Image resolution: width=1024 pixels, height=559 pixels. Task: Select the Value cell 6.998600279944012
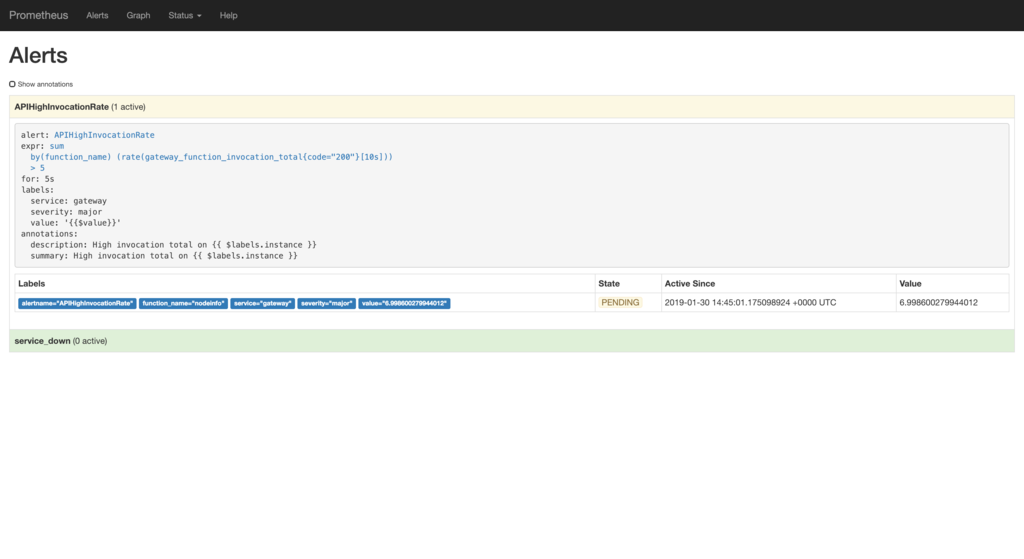pyautogui.click(x=938, y=302)
